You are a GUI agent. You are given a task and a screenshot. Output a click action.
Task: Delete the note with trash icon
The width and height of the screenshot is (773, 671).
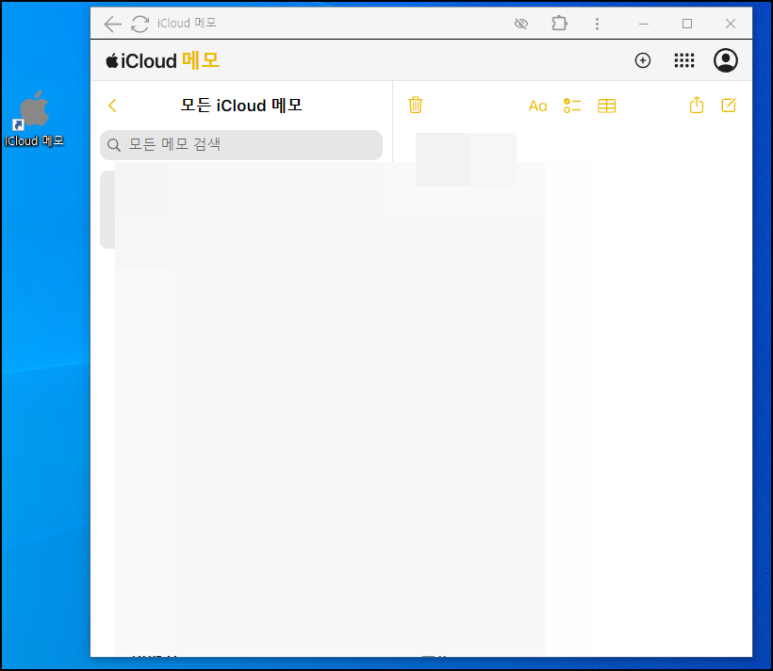point(416,105)
